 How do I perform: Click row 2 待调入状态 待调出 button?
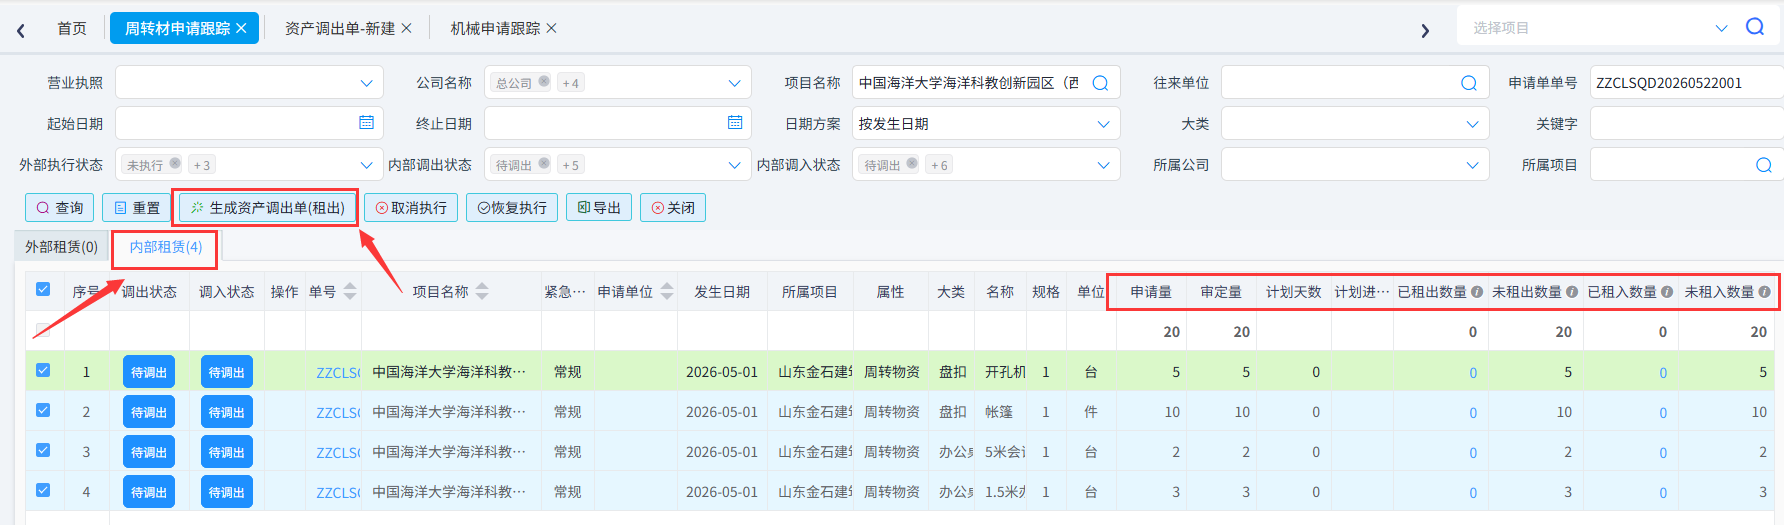pos(227,412)
